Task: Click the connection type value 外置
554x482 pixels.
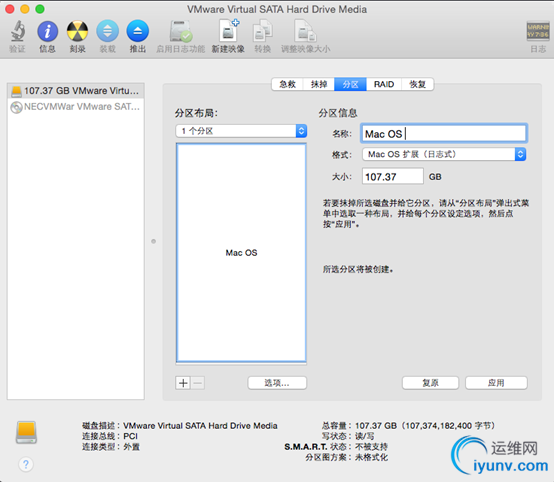Action: tap(131, 447)
